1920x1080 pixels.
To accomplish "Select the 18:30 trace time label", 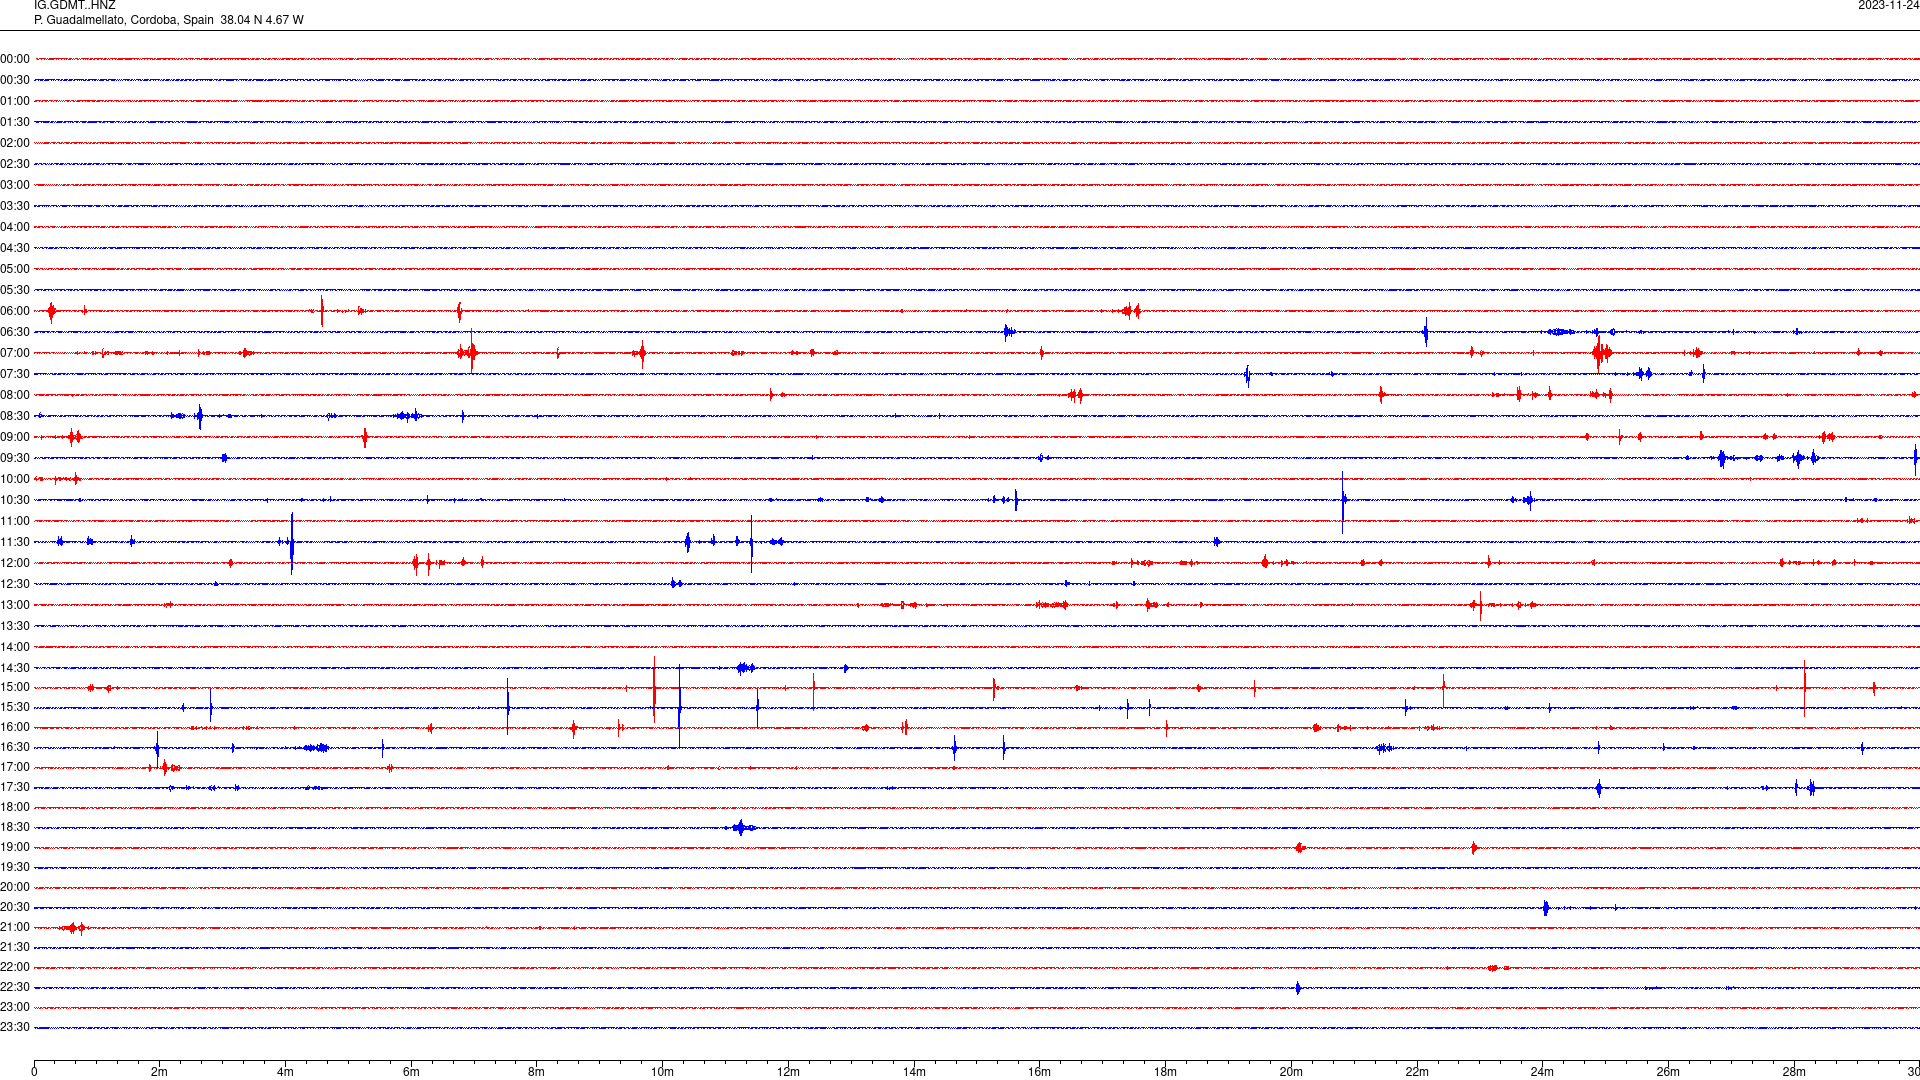I will [x=15, y=828].
